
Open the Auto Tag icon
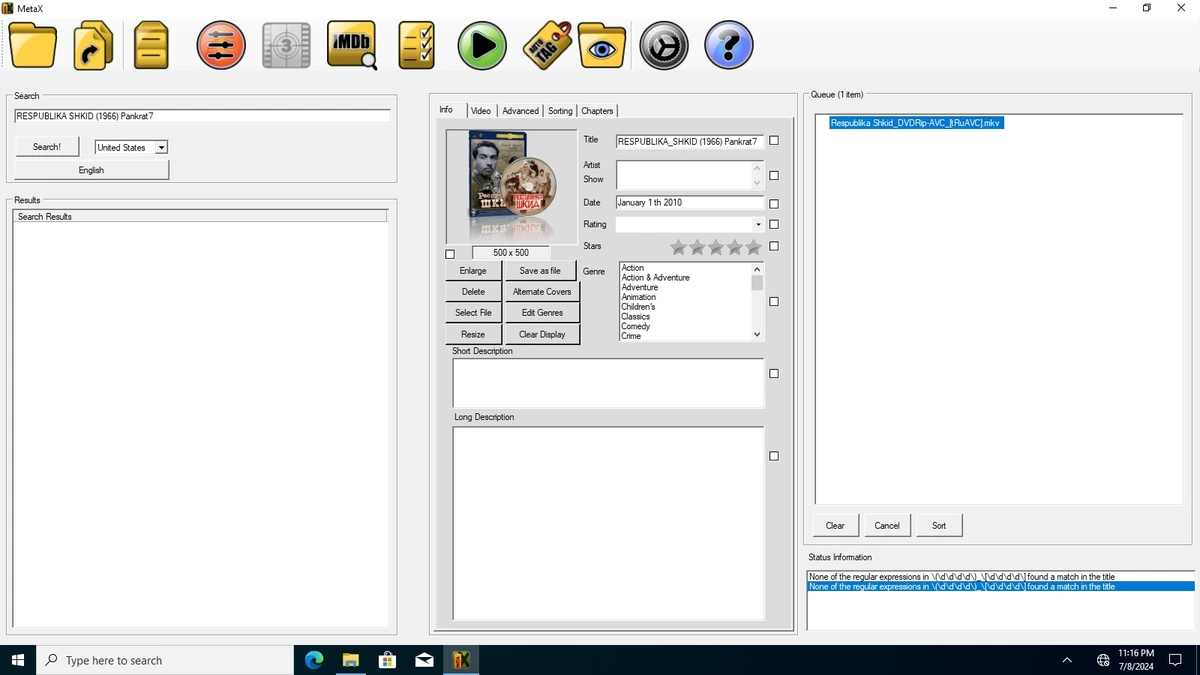click(546, 45)
